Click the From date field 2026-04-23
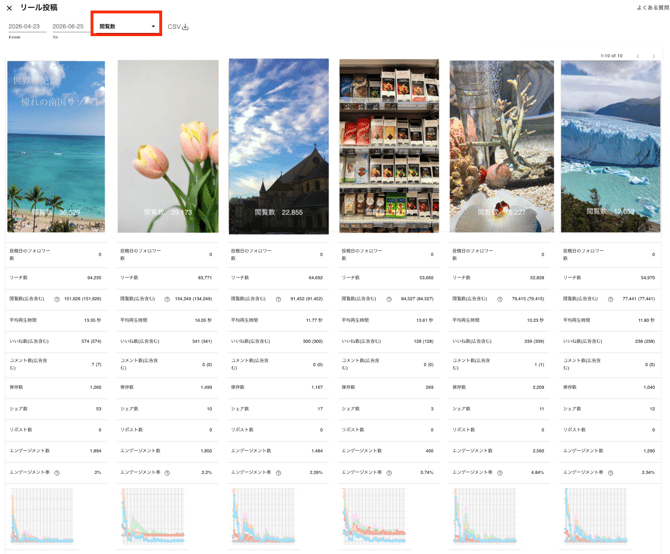Screen dimensions: 670x554 click(x=27, y=26)
